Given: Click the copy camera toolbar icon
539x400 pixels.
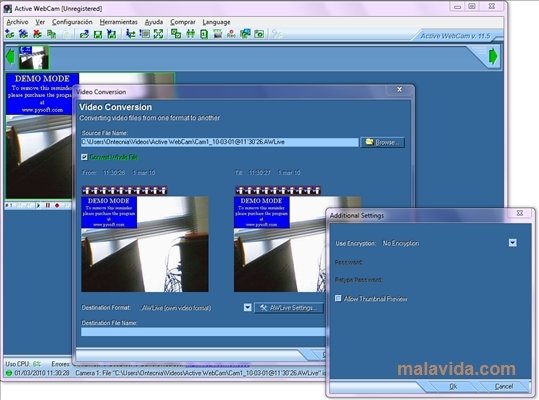Looking at the screenshot, I should point(51,34).
